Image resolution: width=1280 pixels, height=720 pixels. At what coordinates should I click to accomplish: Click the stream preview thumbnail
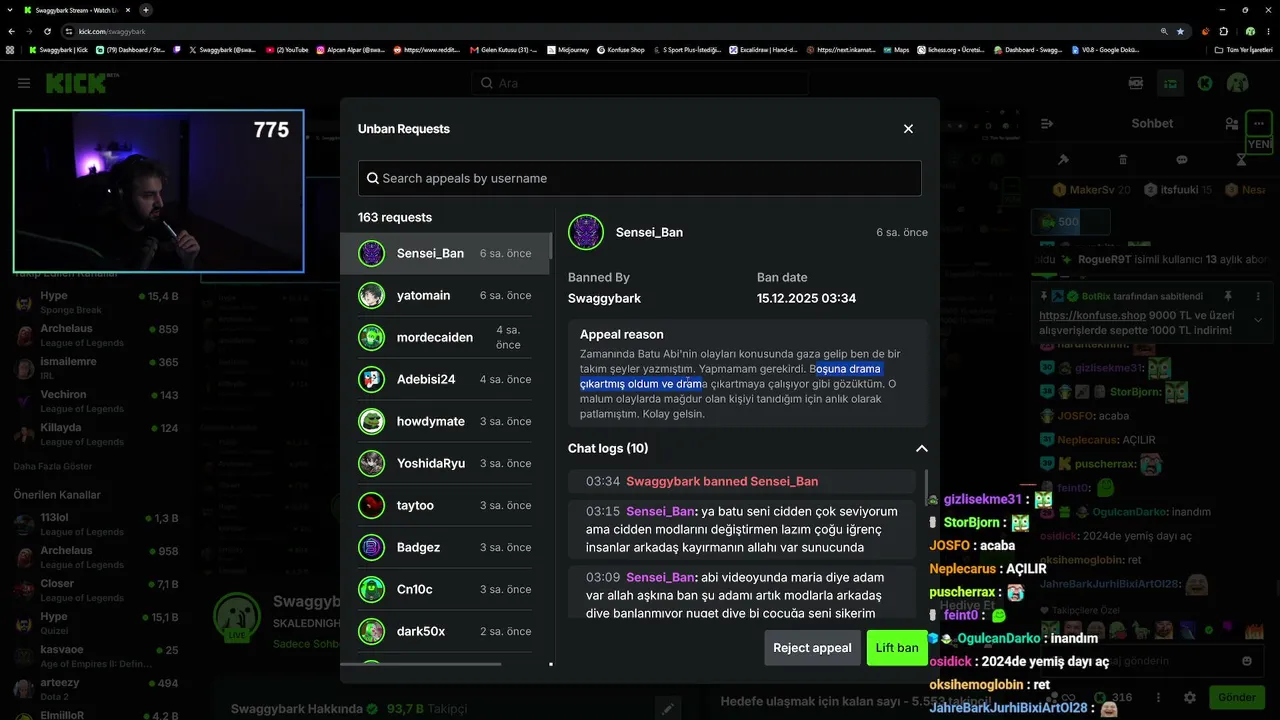tap(158, 191)
